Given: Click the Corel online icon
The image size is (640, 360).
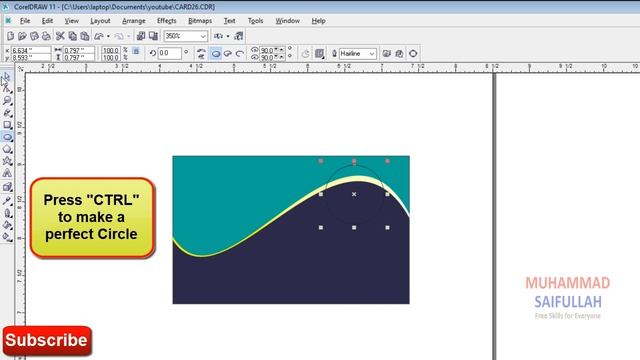Looking at the screenshot, I should click(x=239, y=36).
